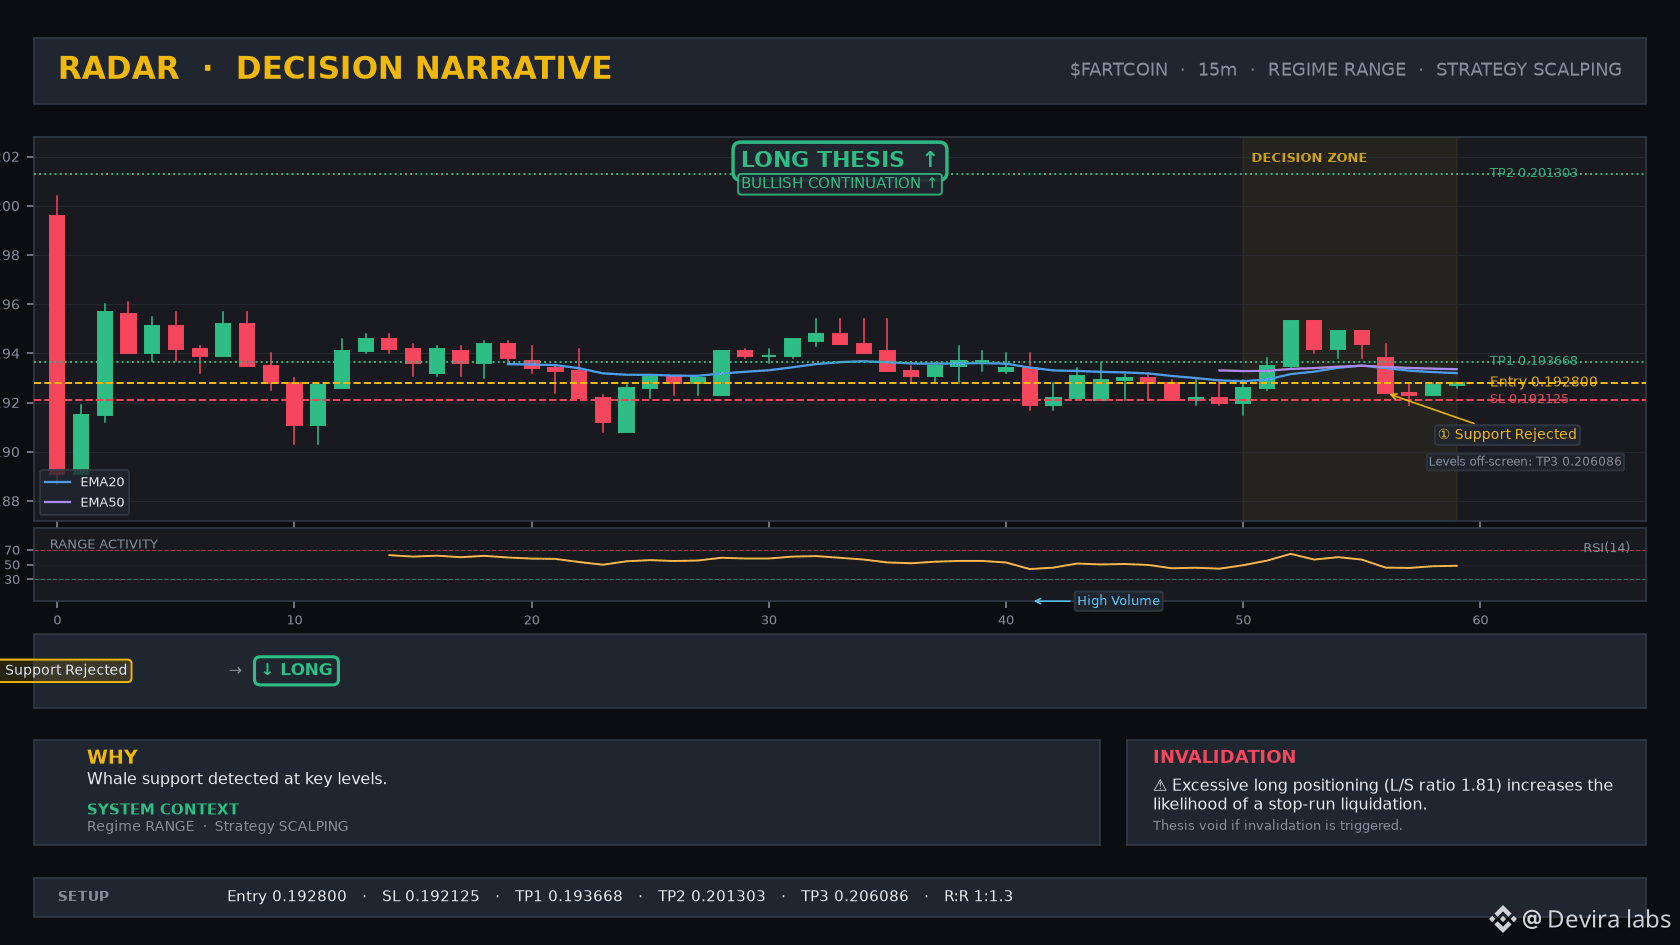Screen dimensions: 1680x945
Task: Click the Entry 0.192800 level label
Action: [x=1543, y=382]
